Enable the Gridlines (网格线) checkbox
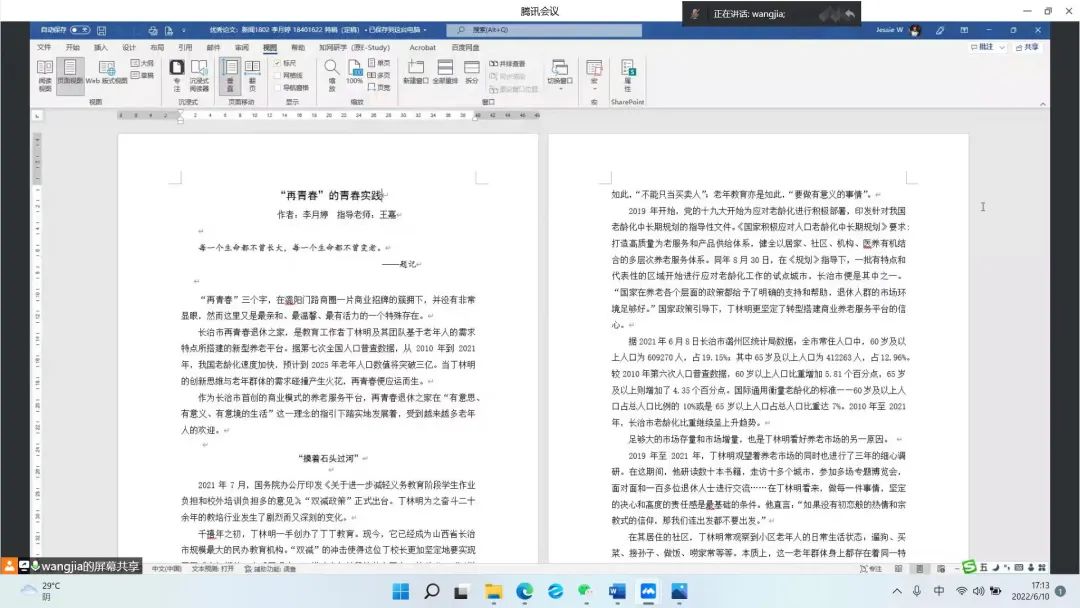The width and height of the screenshot is (1080, 608). 277,75
